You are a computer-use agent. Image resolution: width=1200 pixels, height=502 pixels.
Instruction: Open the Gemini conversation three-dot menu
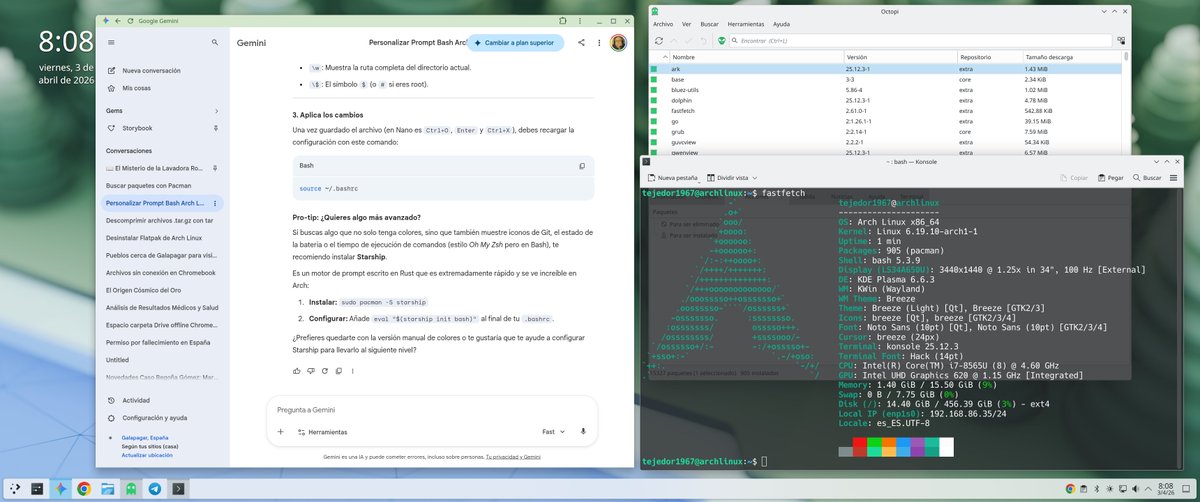click(x=598, y=43)
